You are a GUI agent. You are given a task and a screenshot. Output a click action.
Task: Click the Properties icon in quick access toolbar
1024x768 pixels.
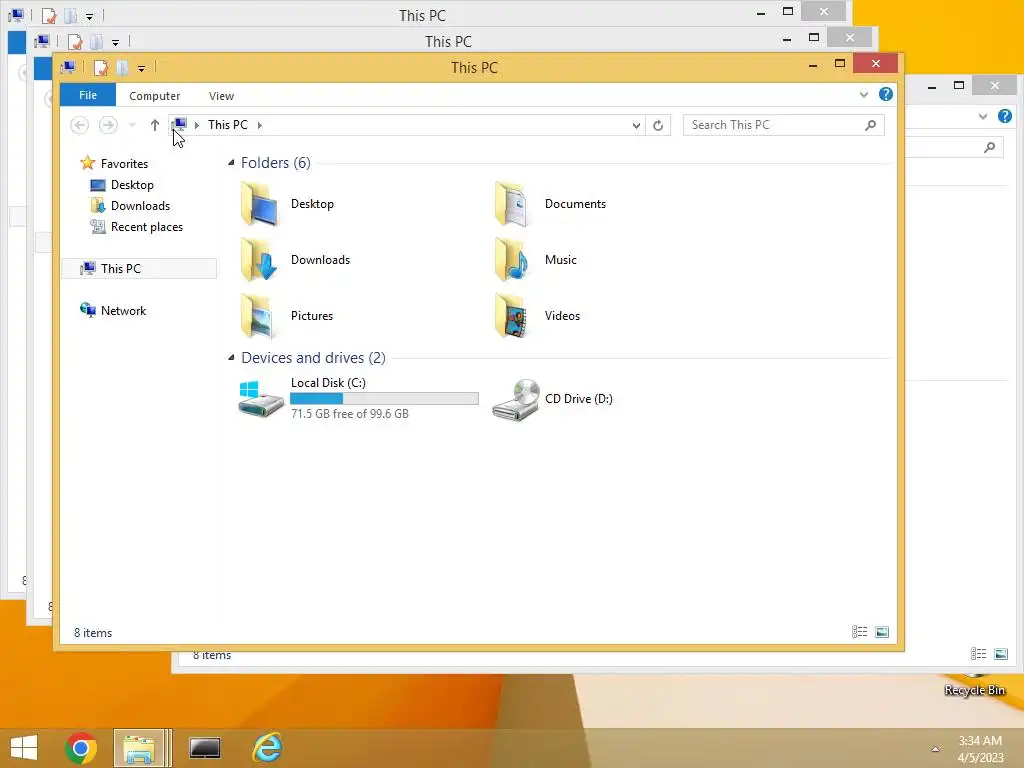101,68
